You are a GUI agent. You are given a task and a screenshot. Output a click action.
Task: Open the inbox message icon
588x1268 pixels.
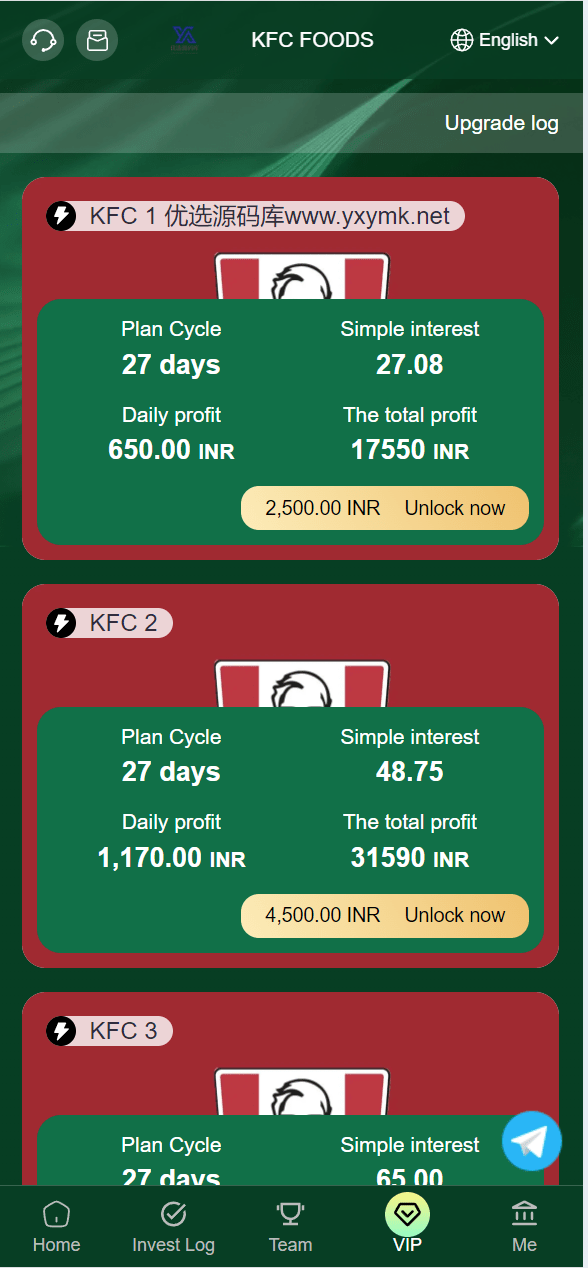click(97, 40)
